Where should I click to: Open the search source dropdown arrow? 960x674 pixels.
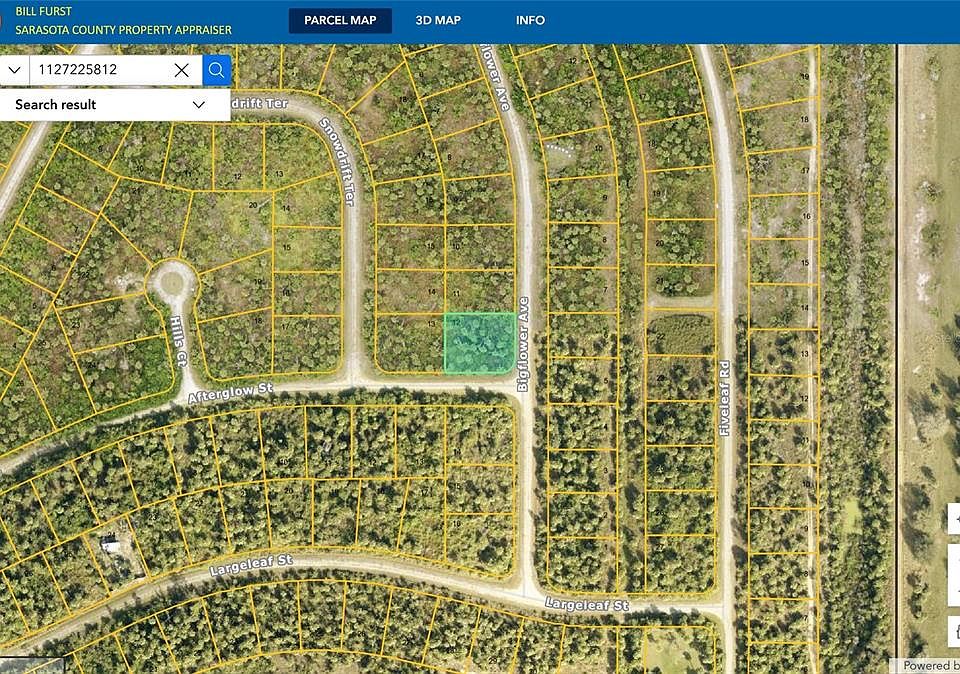click(x=14, y=70)
